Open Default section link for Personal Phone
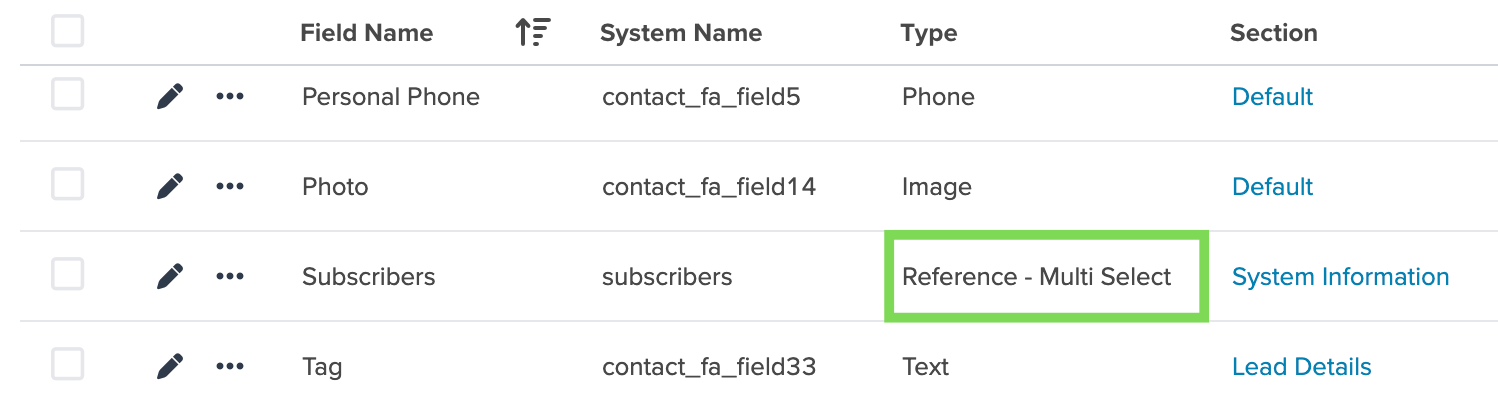The image size is (1498, 410). click(1272, 97)
